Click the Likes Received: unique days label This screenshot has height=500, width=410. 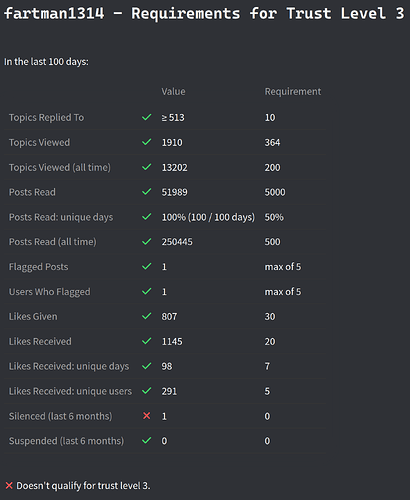coord(69,366)
